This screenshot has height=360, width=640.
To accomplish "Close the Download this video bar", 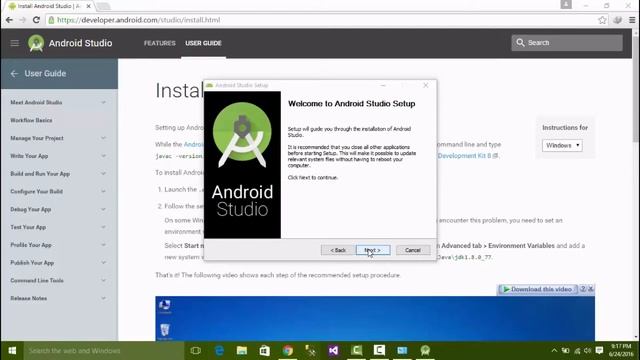I will tap(590, 289).
